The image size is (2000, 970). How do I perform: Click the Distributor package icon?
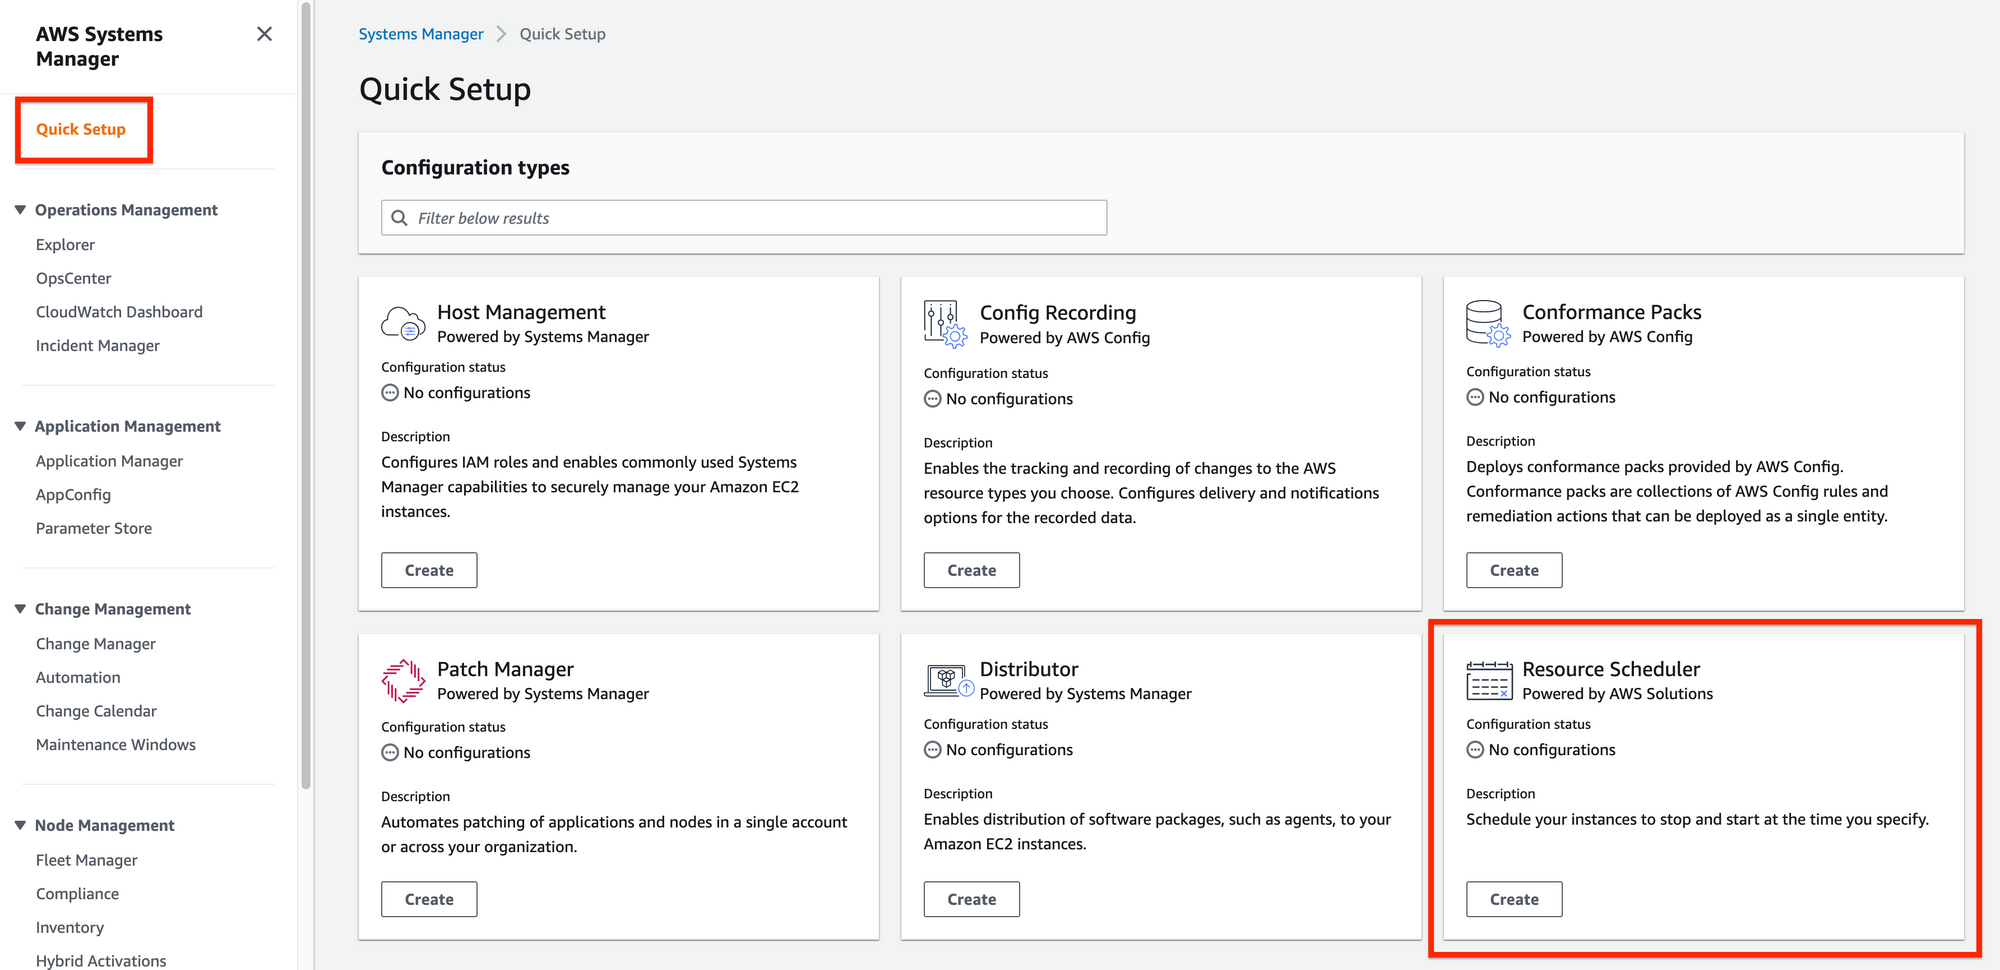(x=949, y=680)
